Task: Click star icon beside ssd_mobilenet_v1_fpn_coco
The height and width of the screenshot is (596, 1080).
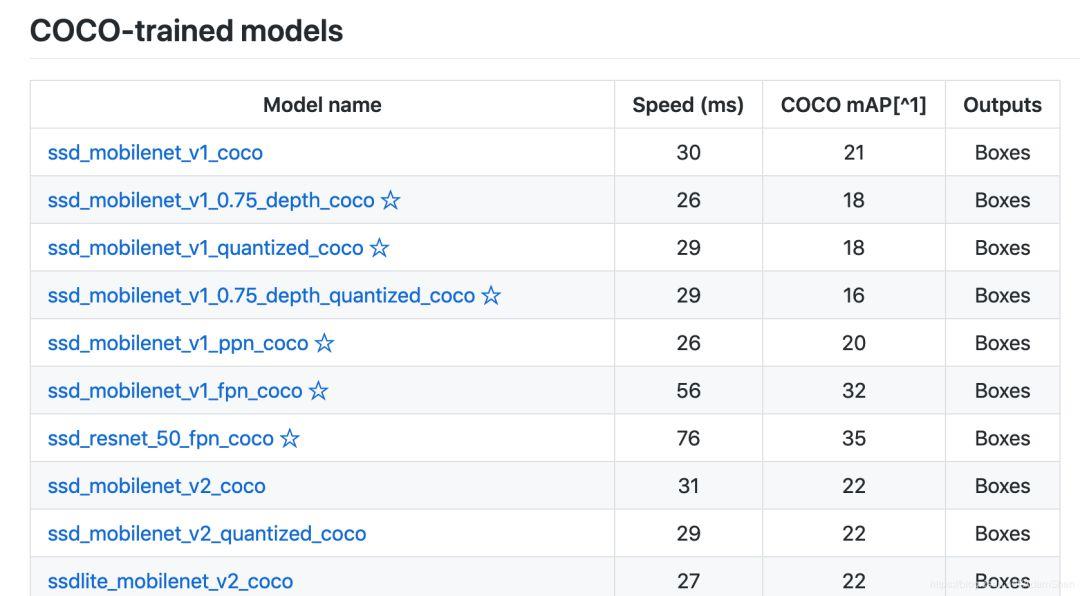Action: [318, 391]
